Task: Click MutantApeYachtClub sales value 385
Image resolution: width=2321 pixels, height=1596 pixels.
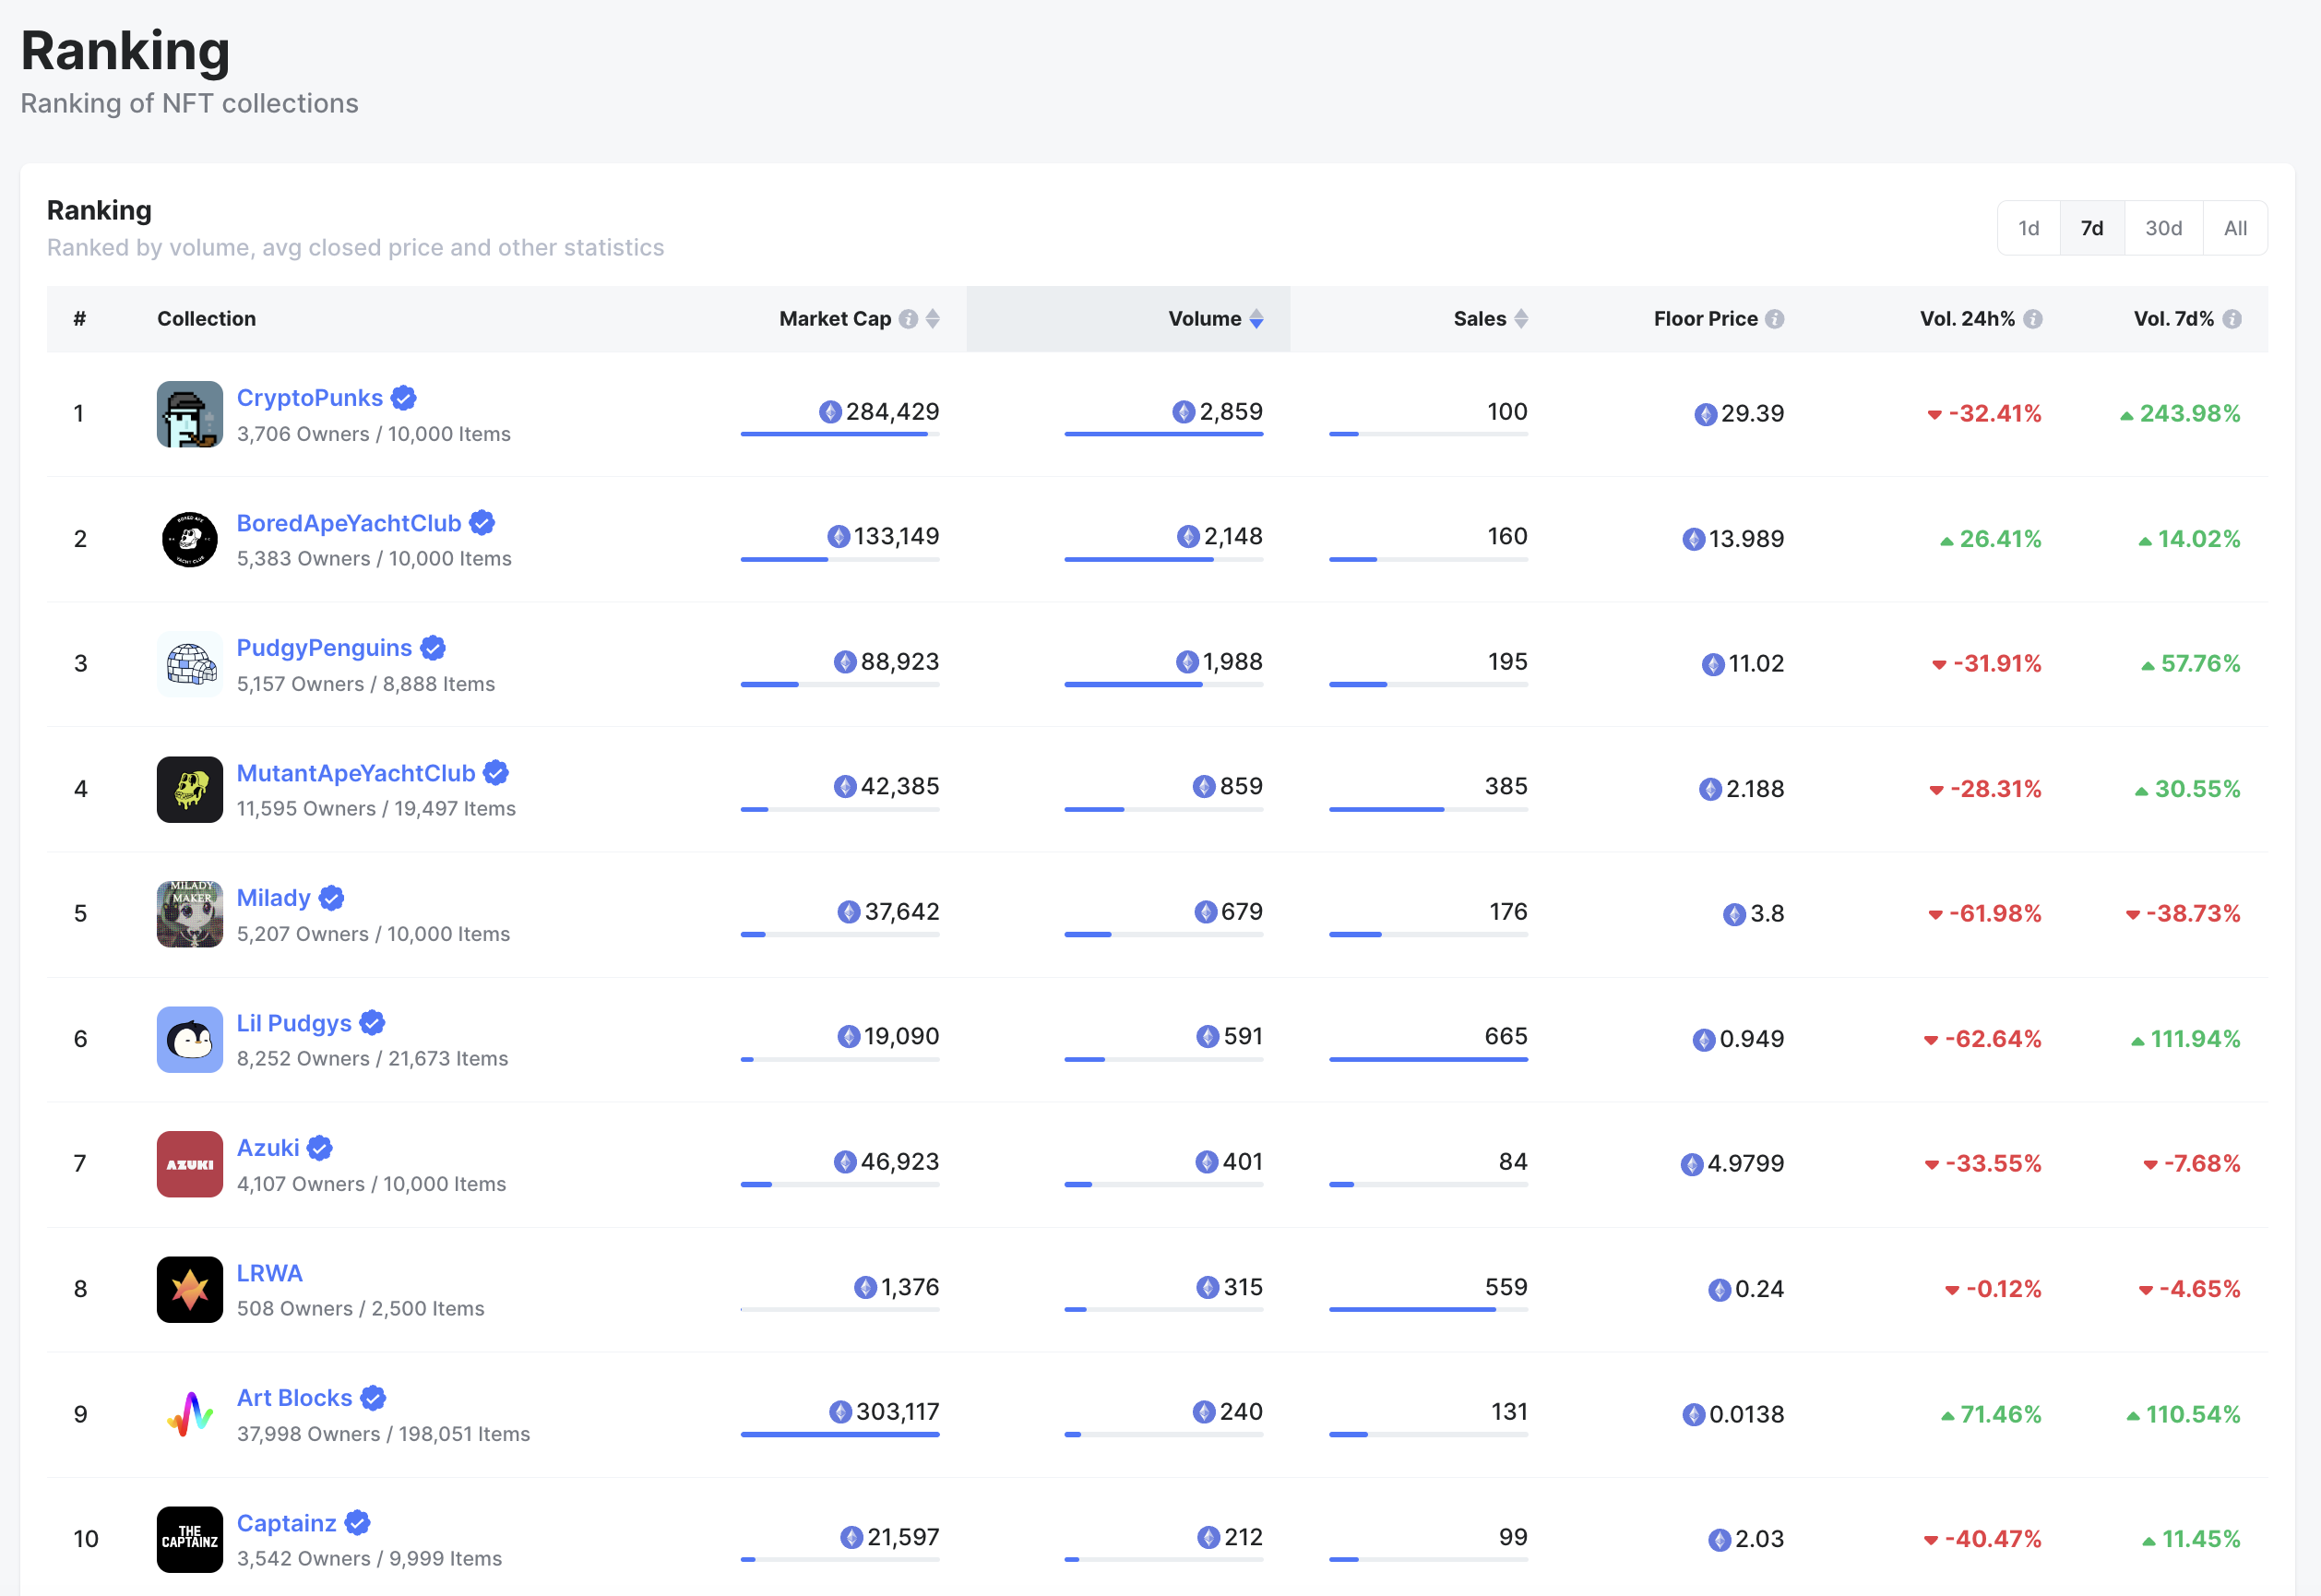Action: click(1506, 787)
